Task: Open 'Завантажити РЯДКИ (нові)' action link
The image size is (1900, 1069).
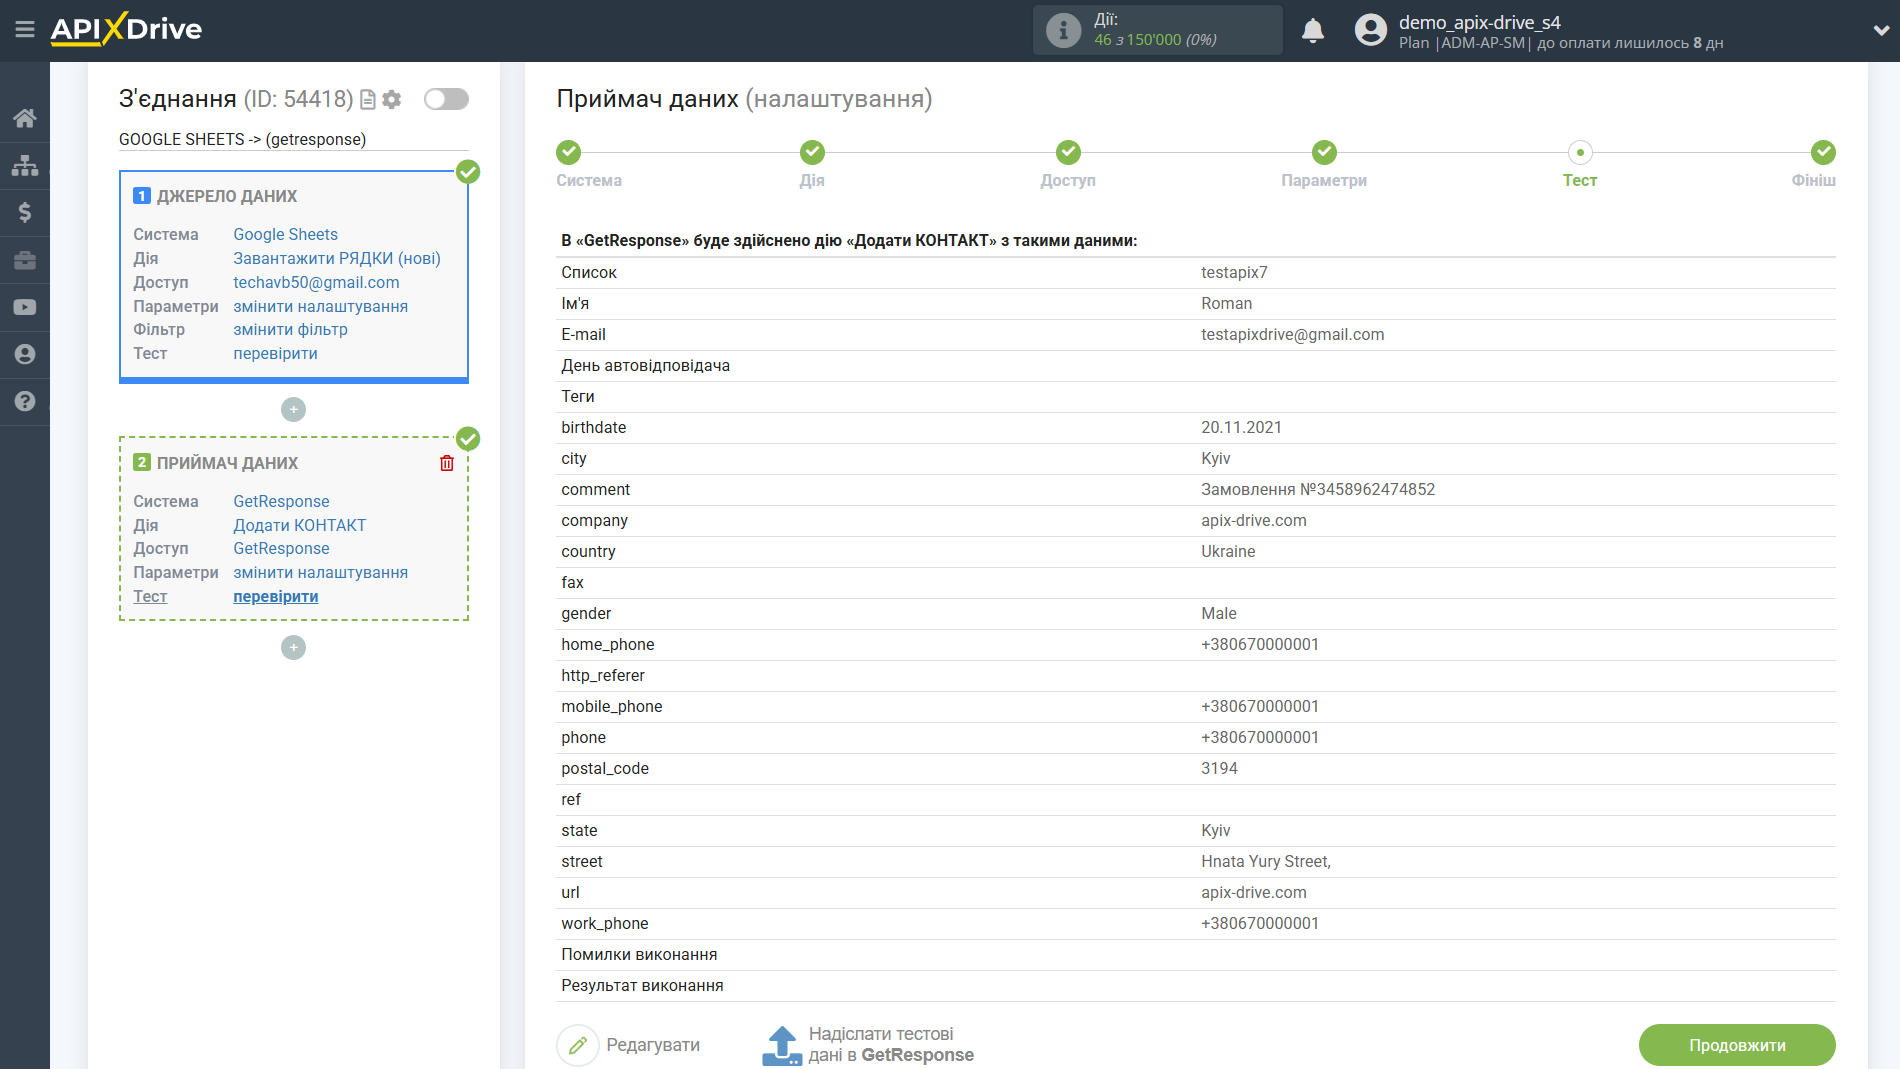Action: 337,258
